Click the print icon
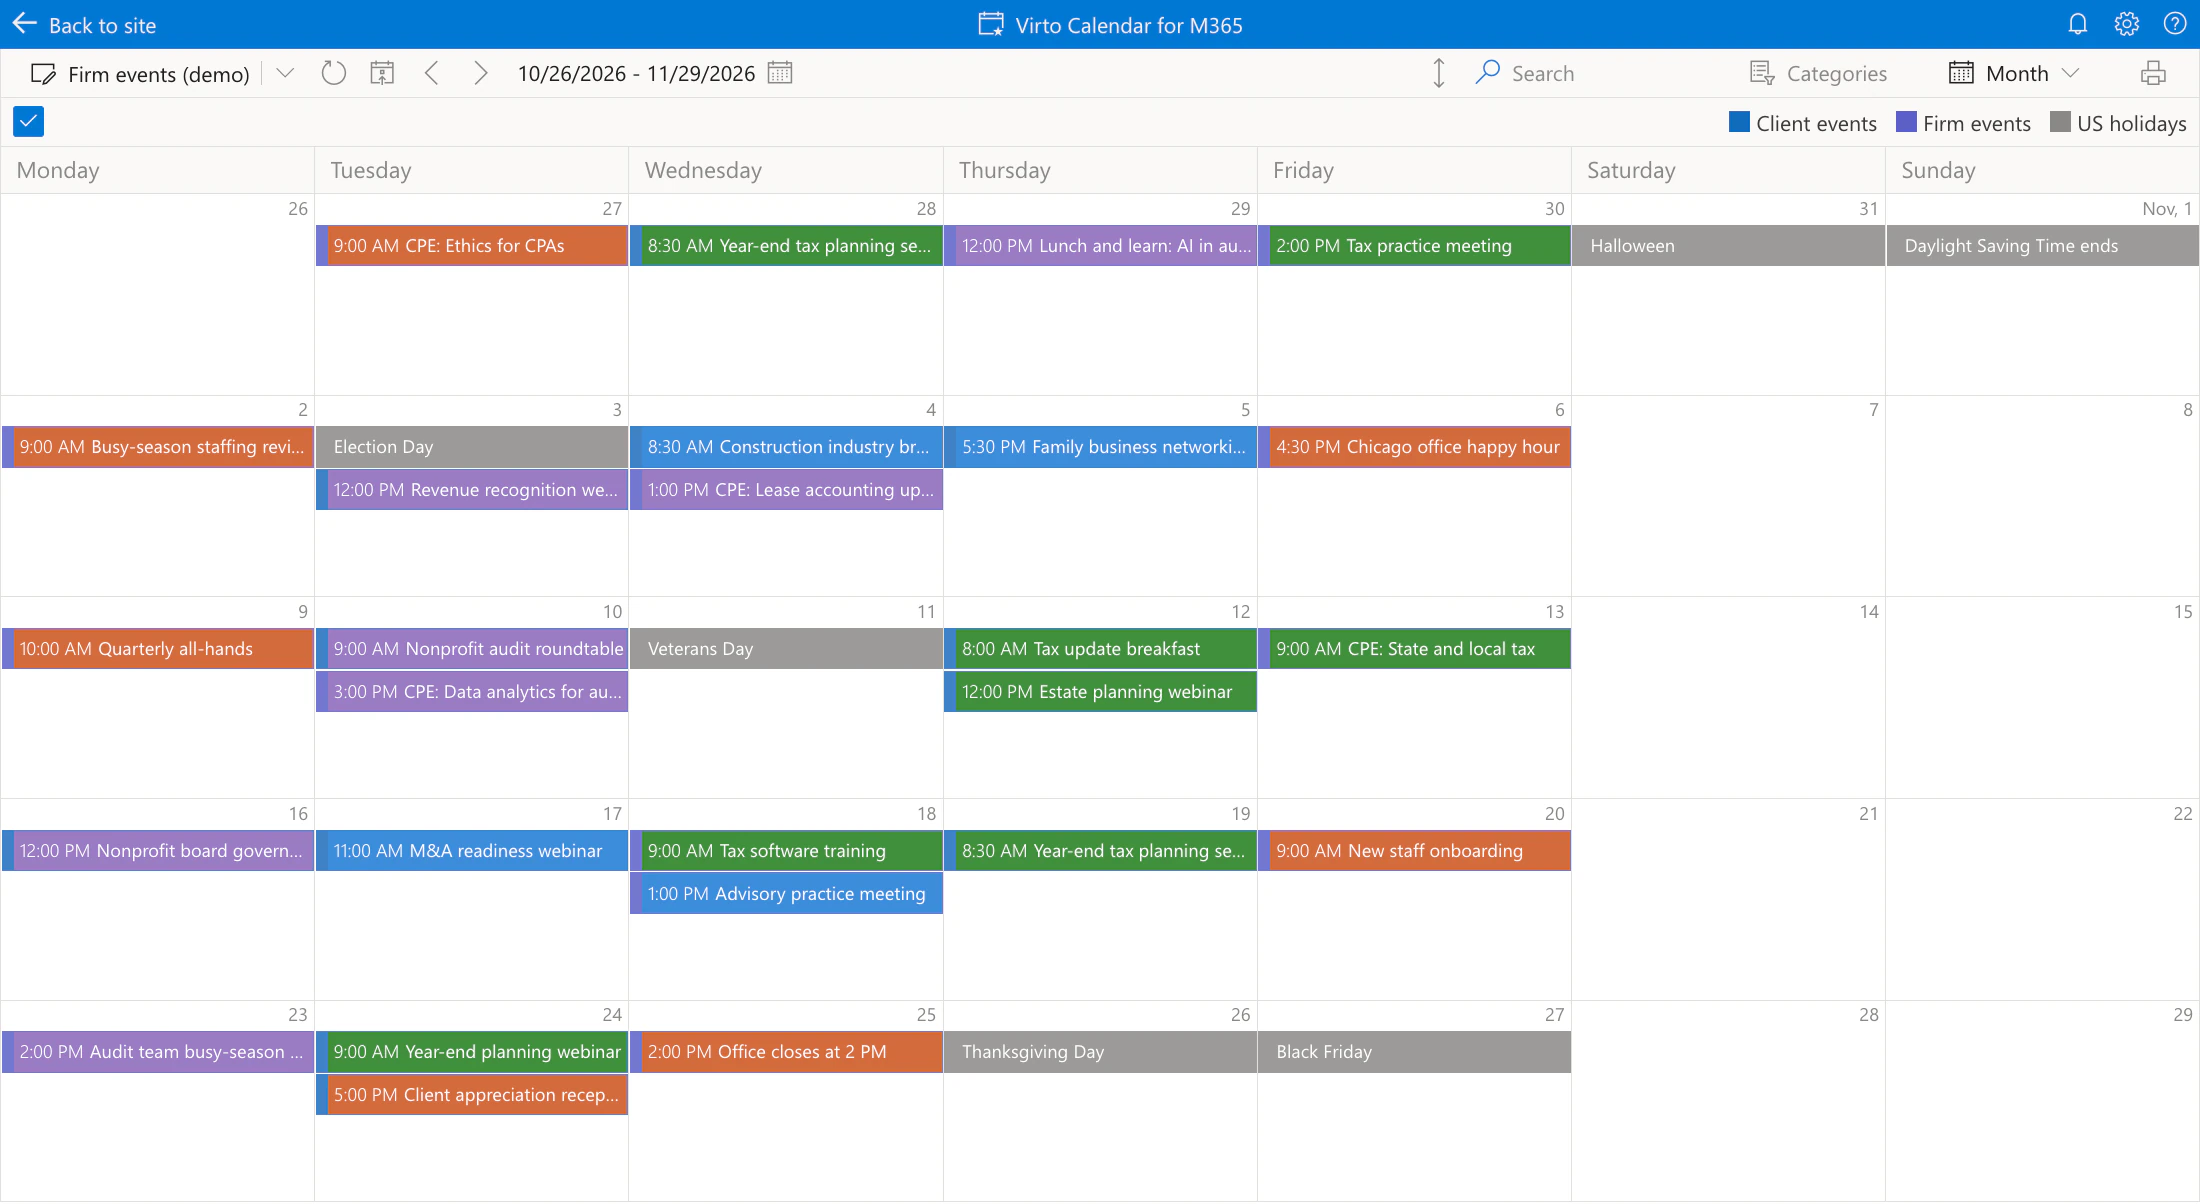Viewport: 2200px width, 1204px height. 2153,73
